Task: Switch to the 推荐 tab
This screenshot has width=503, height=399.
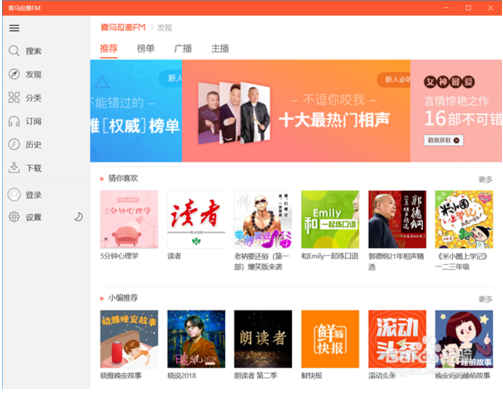Action: 109,49
